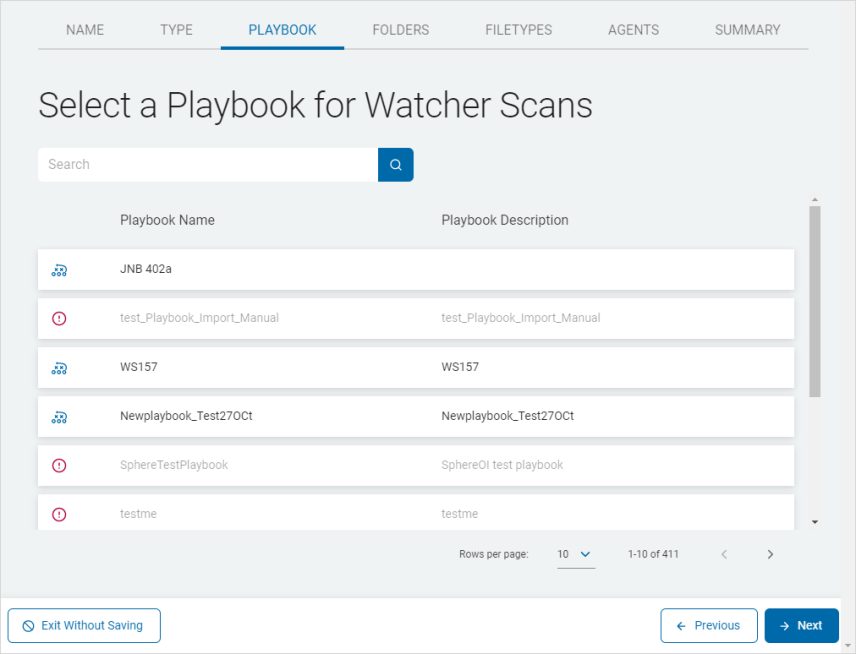This screenshot has height=654, width=856.
Task: Click the scroll down arrow of the list
Action: click(814, 521)
